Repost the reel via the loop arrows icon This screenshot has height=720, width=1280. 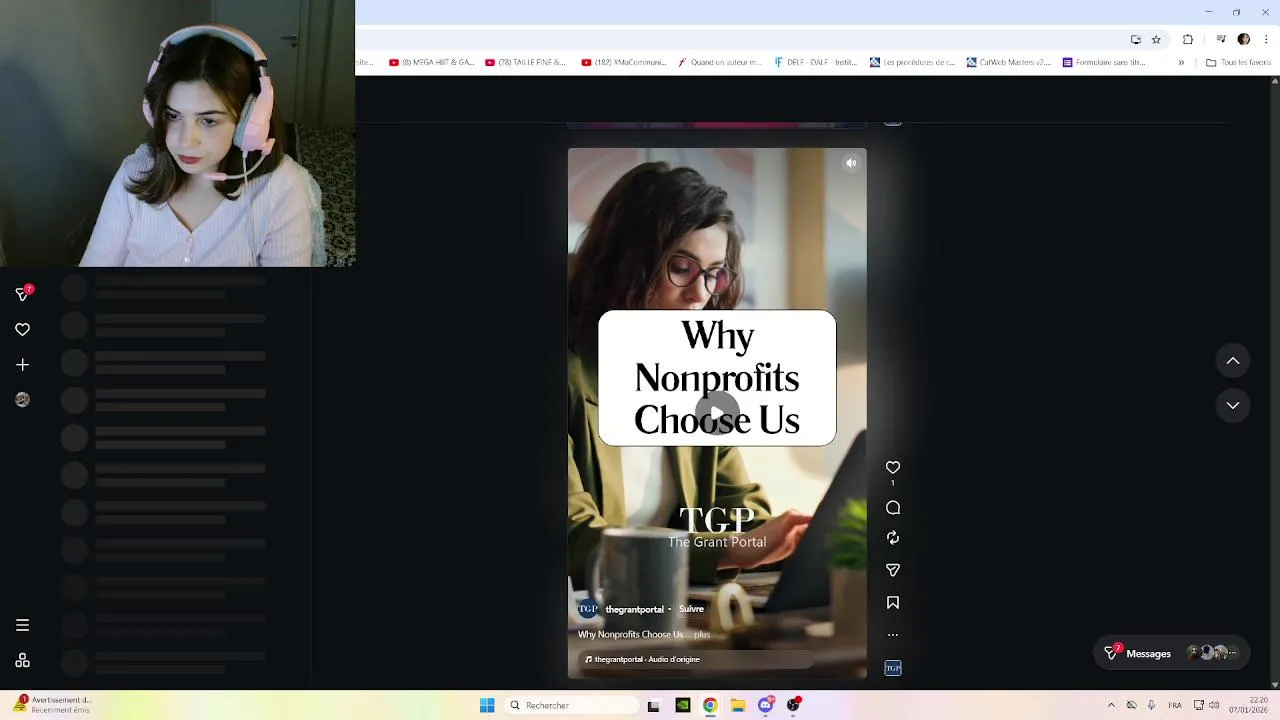pos(893,538)
